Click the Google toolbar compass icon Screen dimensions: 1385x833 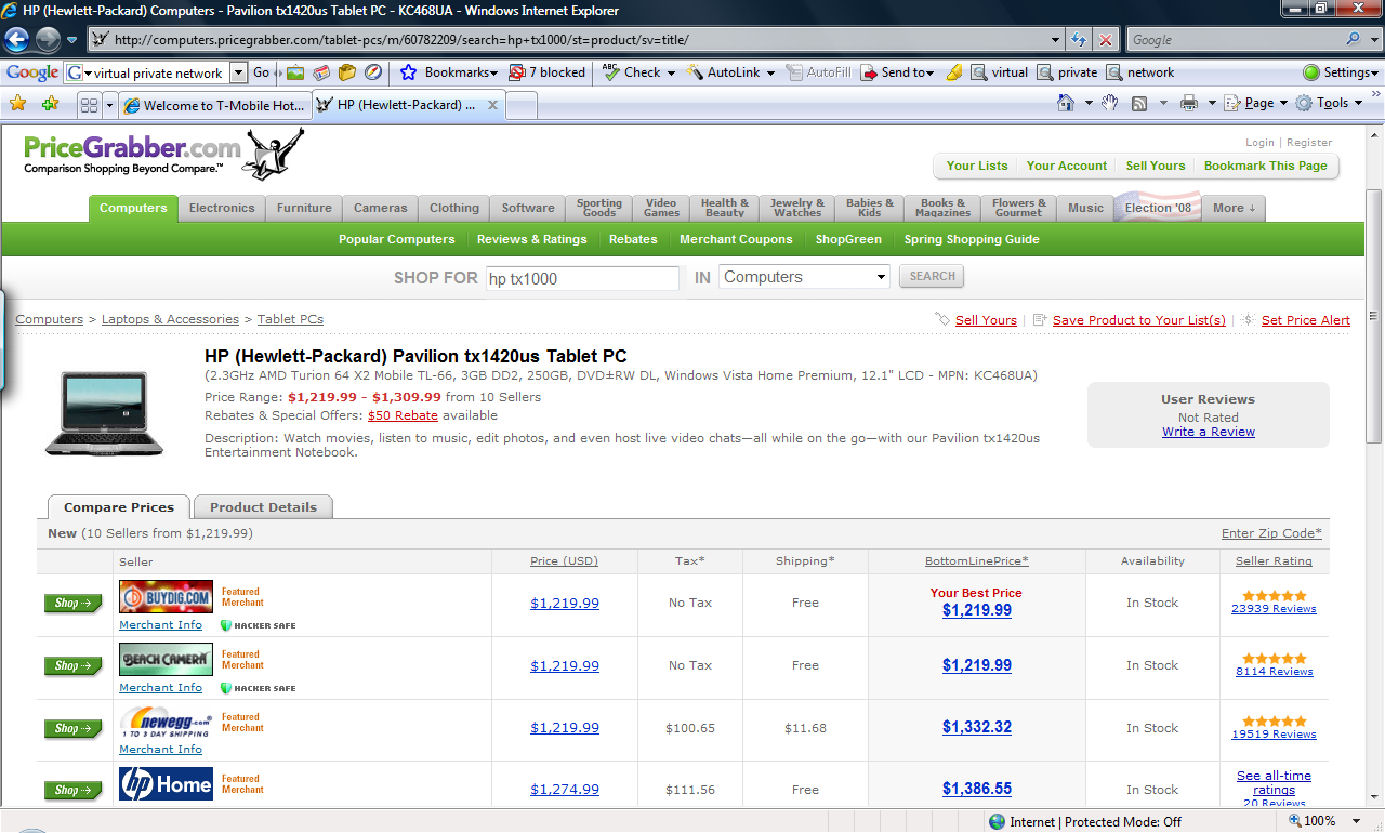pyautogui.click(x=373, y=72)
